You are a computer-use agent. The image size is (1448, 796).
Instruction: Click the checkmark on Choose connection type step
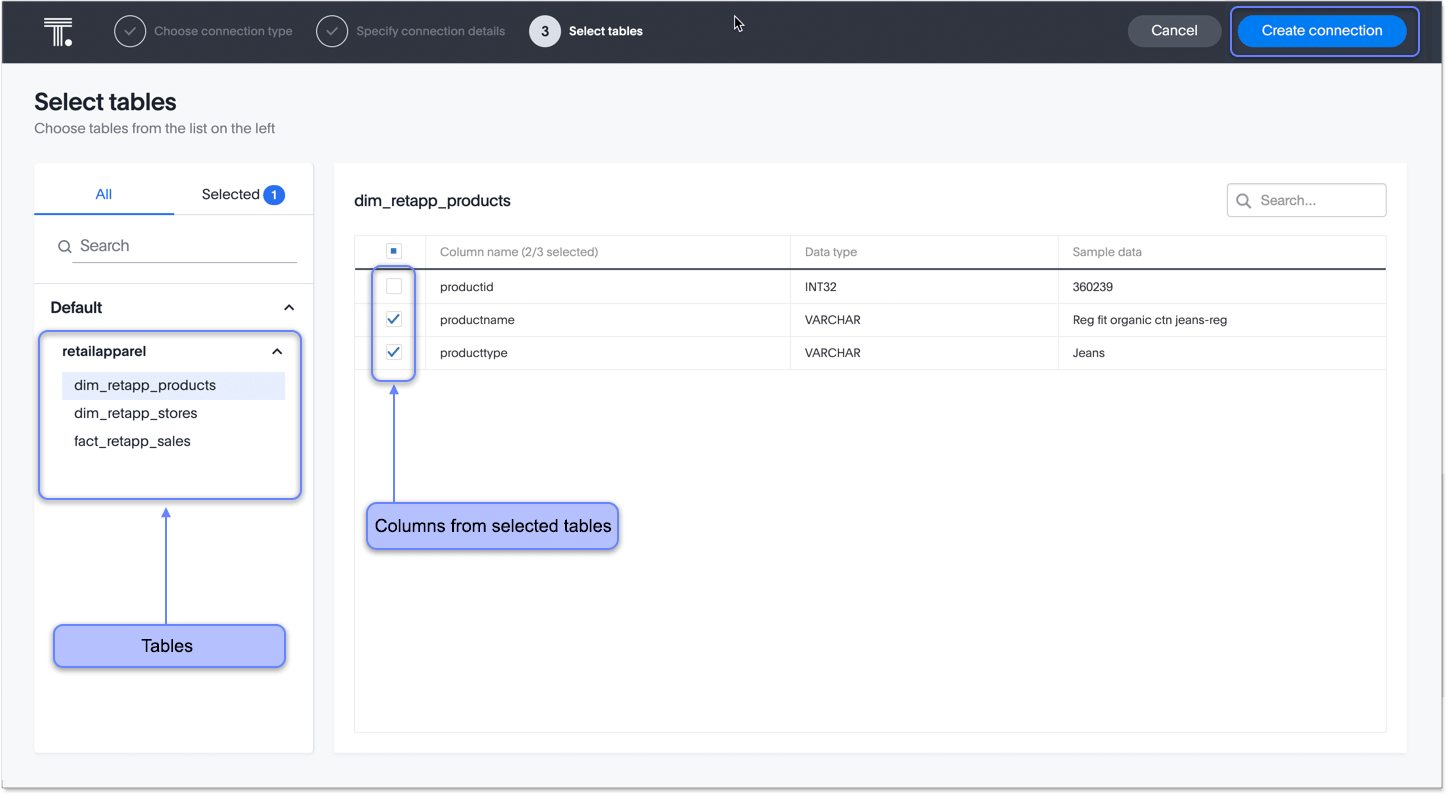[130, 31]
